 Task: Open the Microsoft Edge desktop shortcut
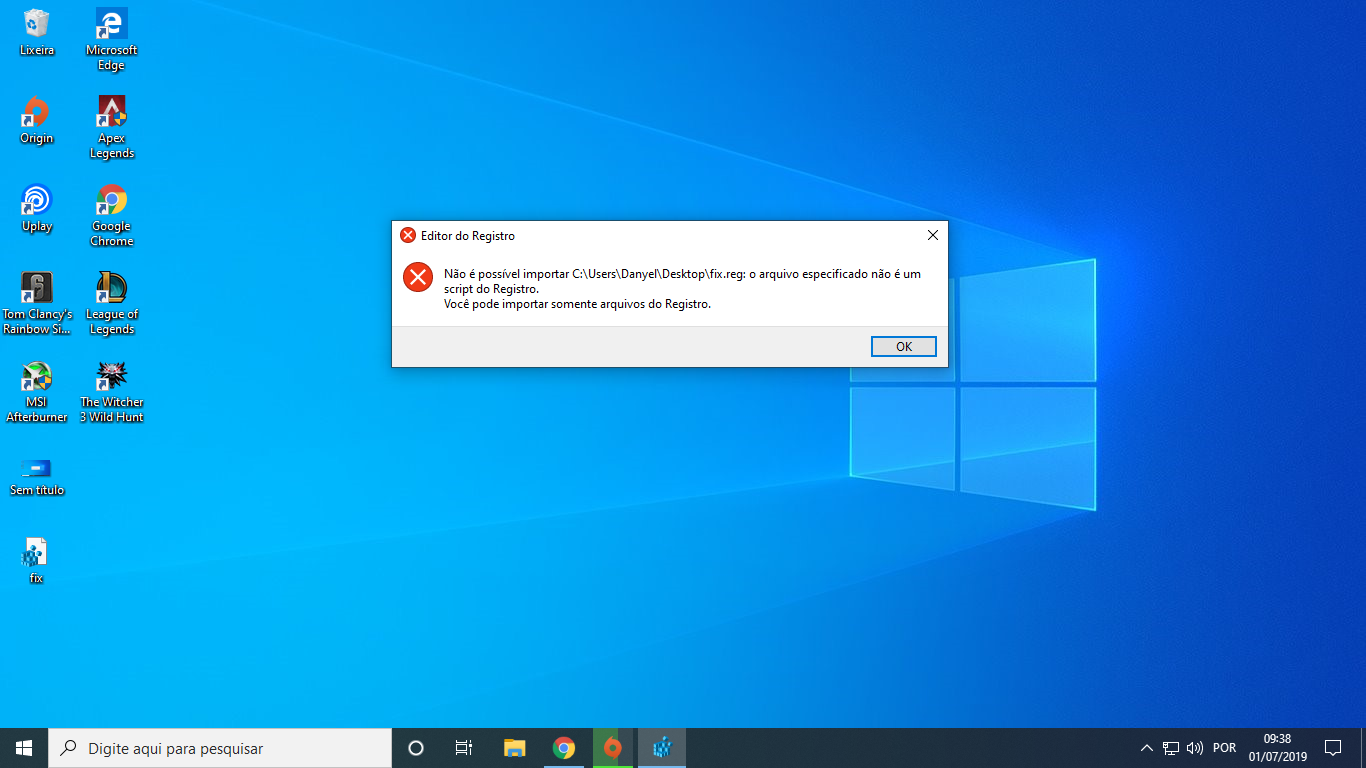[111, 39]
